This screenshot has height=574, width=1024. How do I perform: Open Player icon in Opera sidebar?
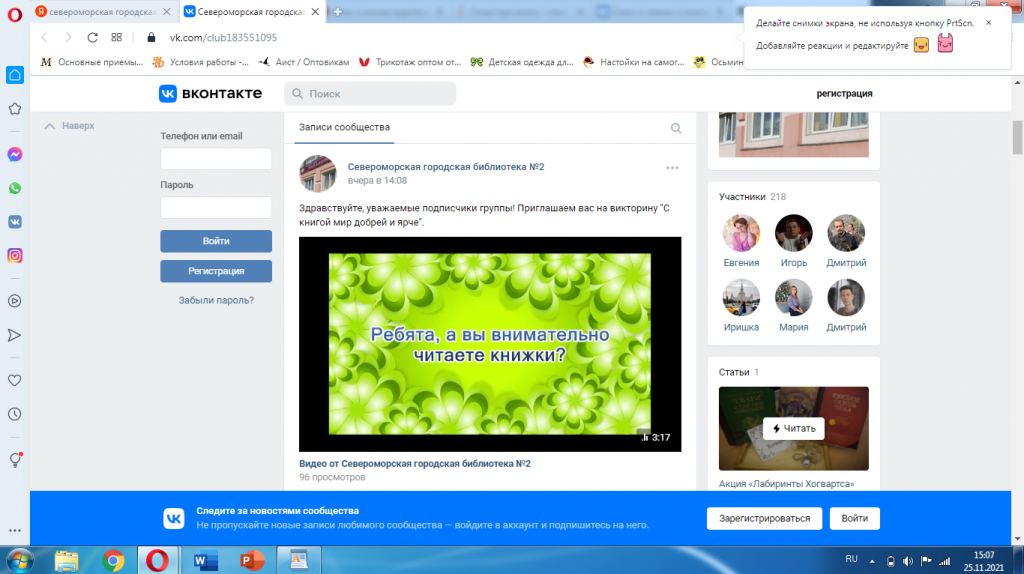point(14,301)
